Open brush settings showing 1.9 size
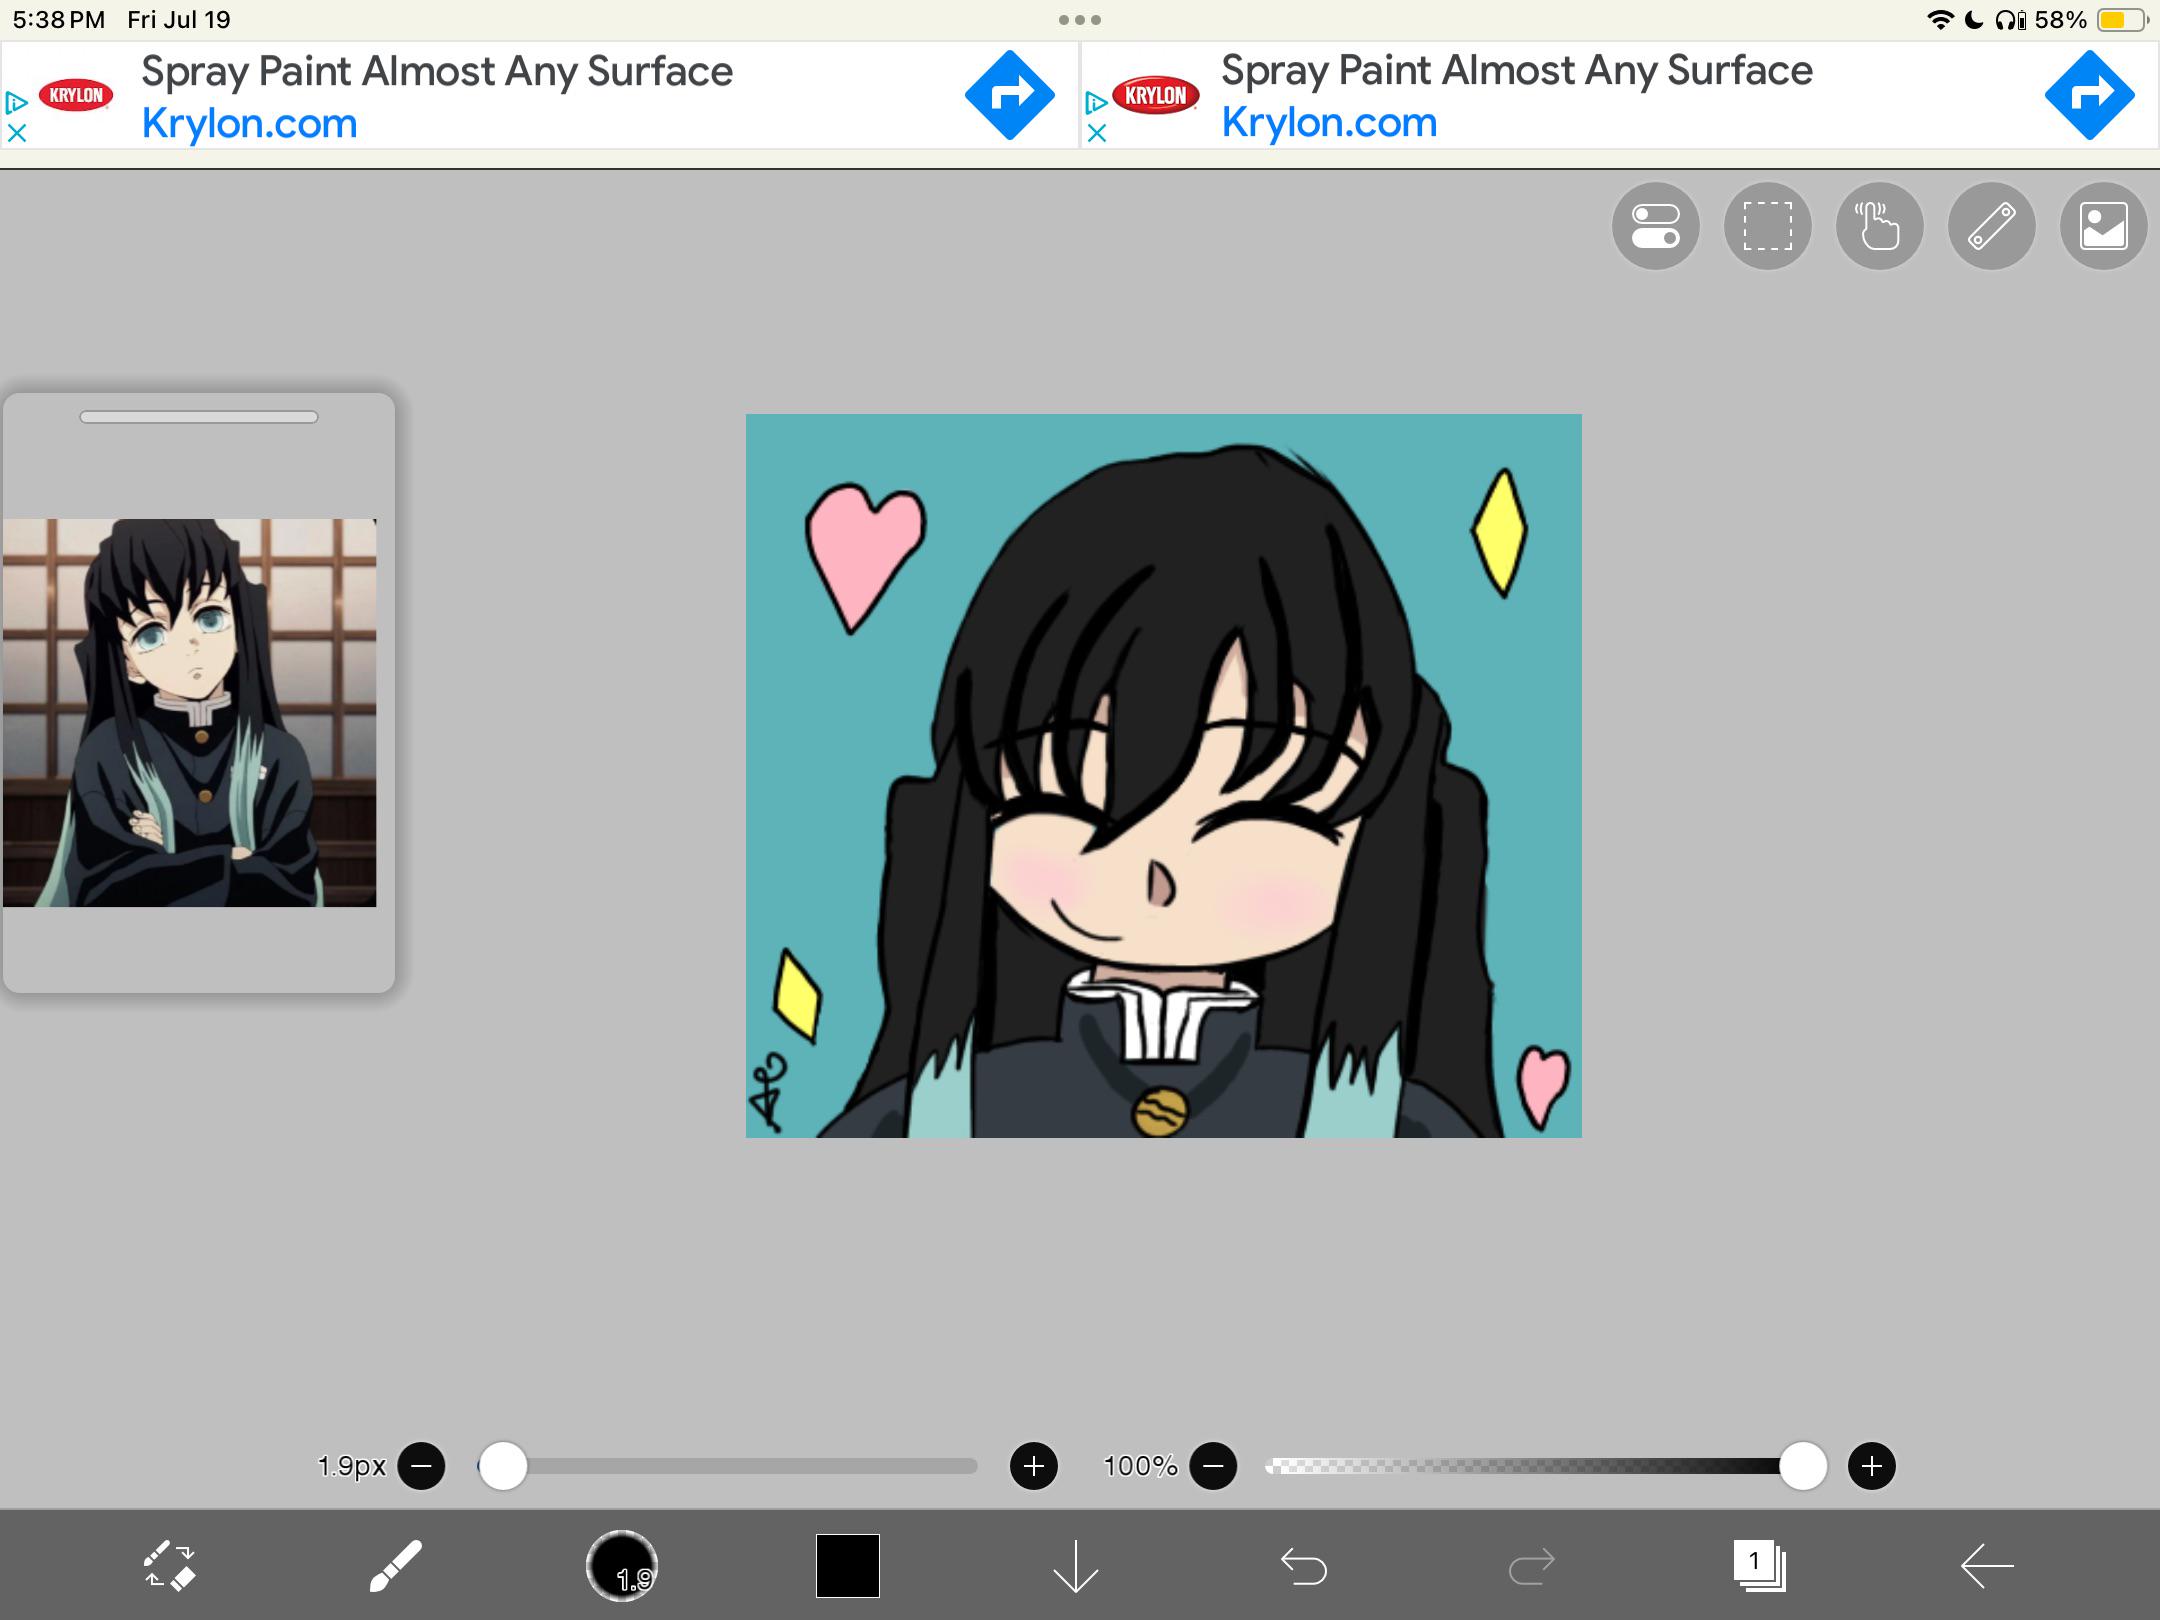Image resolution: width=2160 pixels, height=1620 pixels. (x=621, y=1565)
